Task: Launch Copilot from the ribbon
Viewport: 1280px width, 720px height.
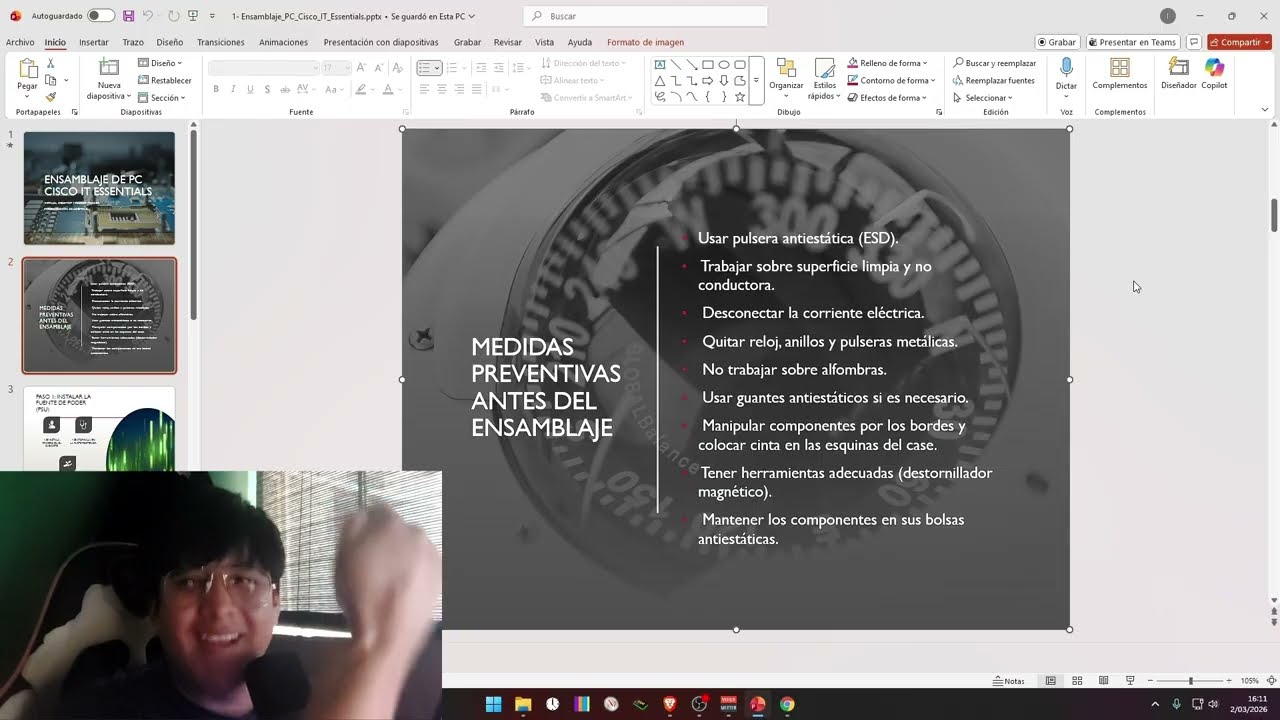Action: click(1214, 73)
